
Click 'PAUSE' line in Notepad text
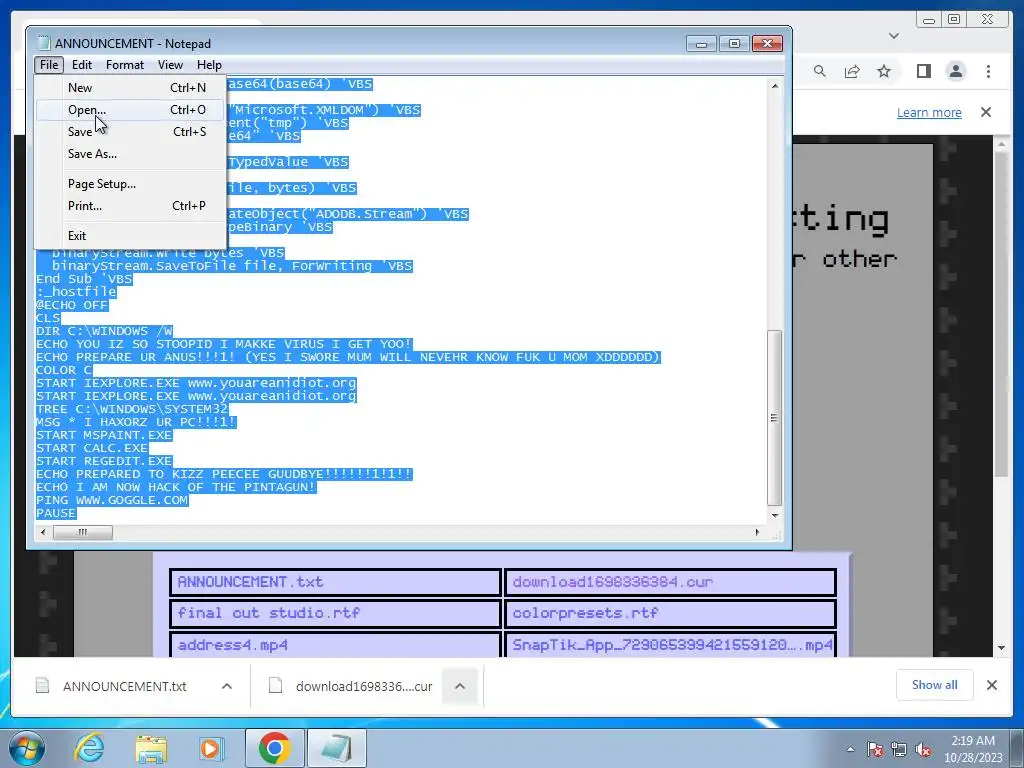(x=56, y=513)
